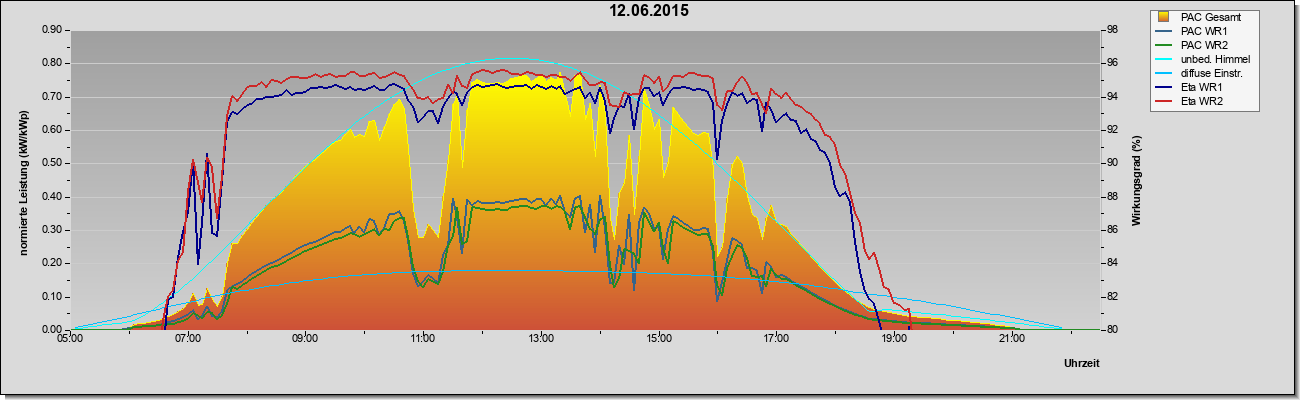The height and width of the screenshot is (400, 1300).
Task: Click the 17:00 time axis label
Action: click(776, 339)
